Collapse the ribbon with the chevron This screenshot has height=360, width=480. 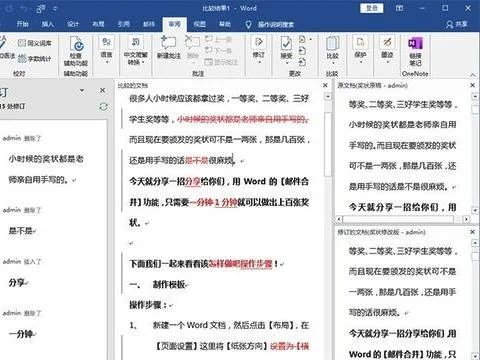tap(473, 74)
